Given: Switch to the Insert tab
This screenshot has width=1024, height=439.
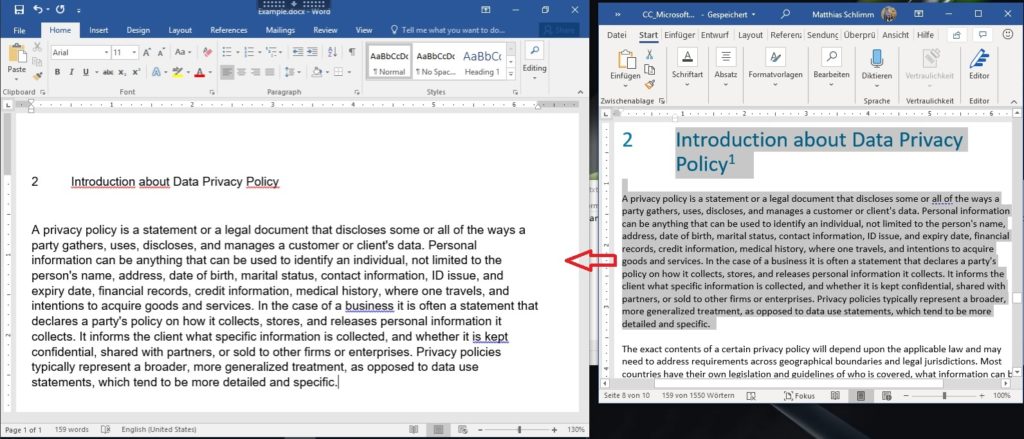Looking at the screenshot, I should (99, 30).
